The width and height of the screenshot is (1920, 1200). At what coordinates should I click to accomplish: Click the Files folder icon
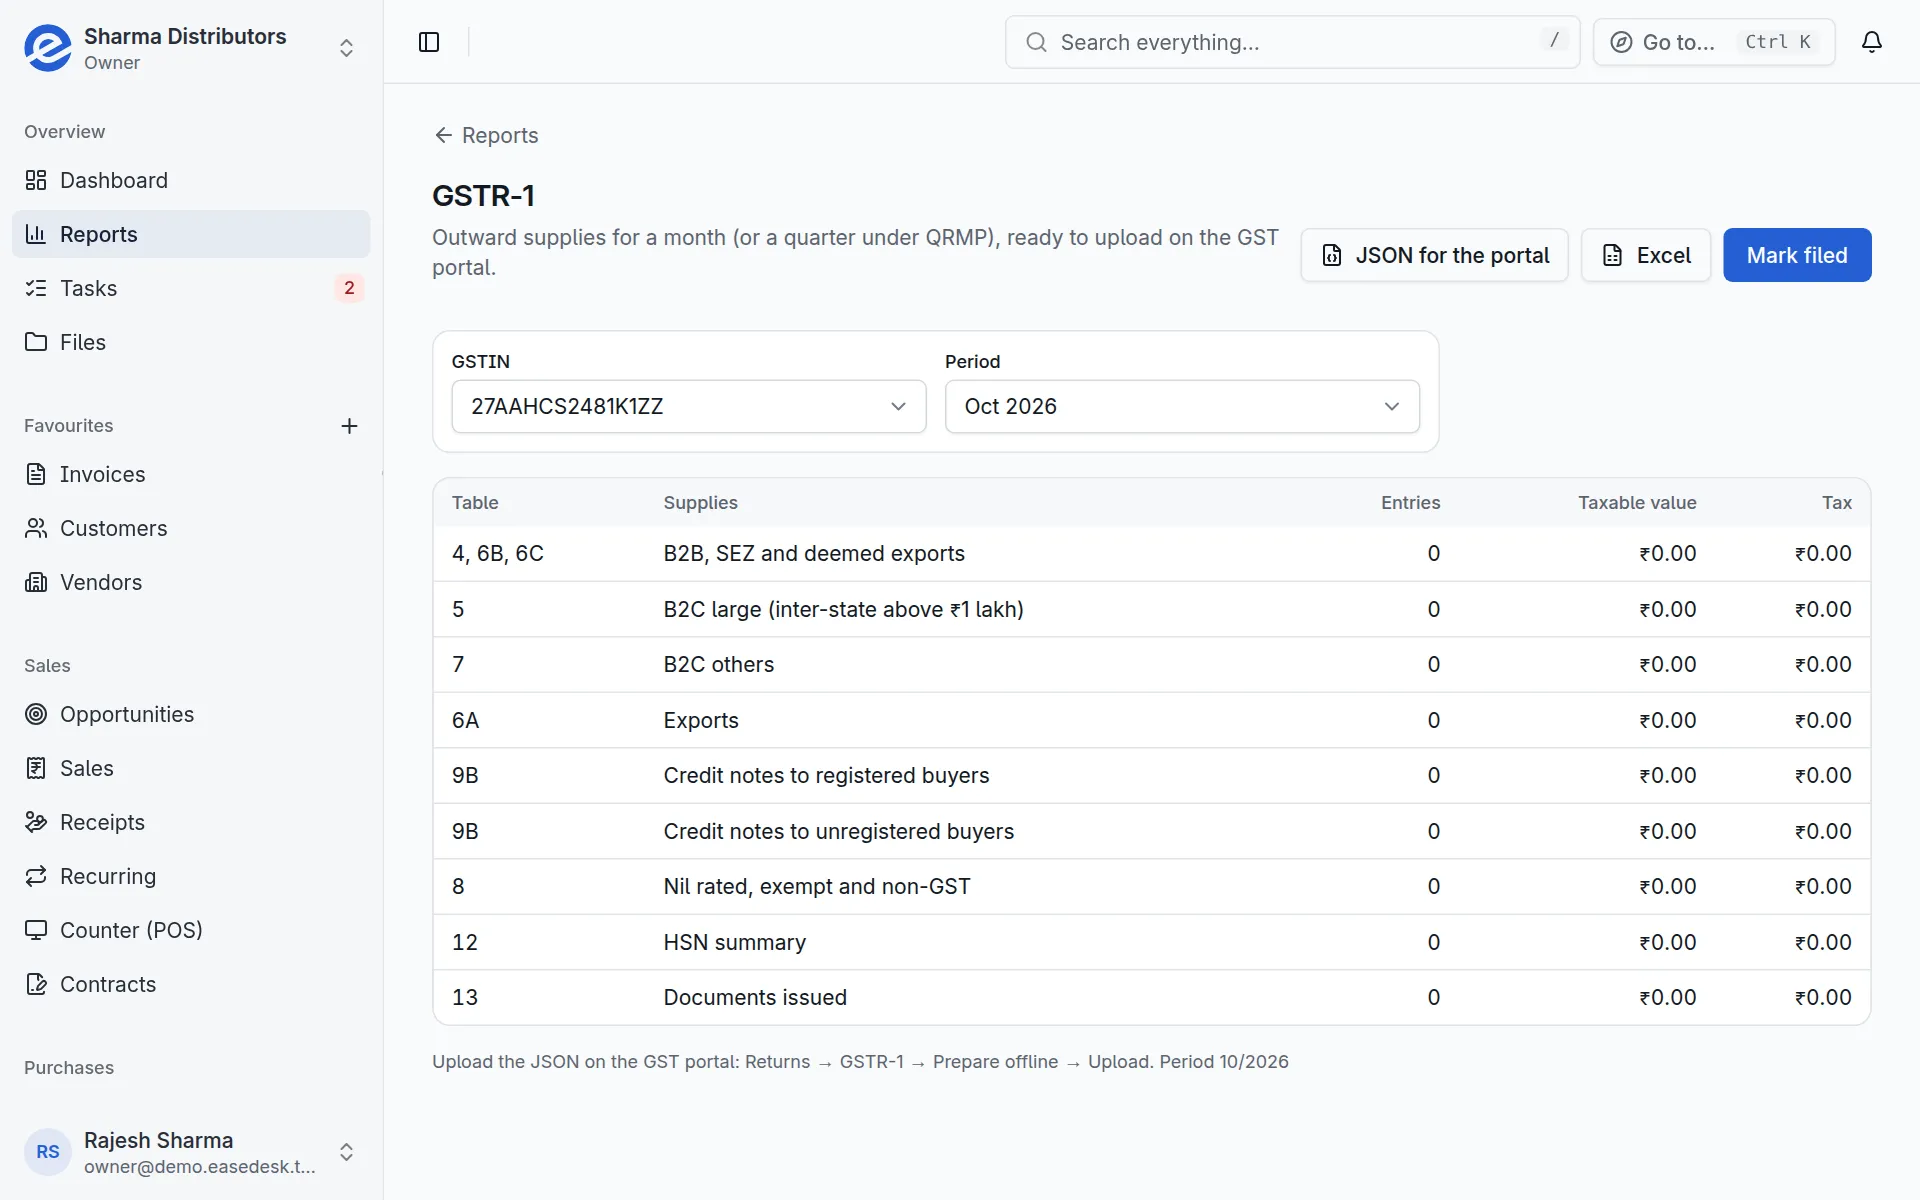[x=36, y=342]
